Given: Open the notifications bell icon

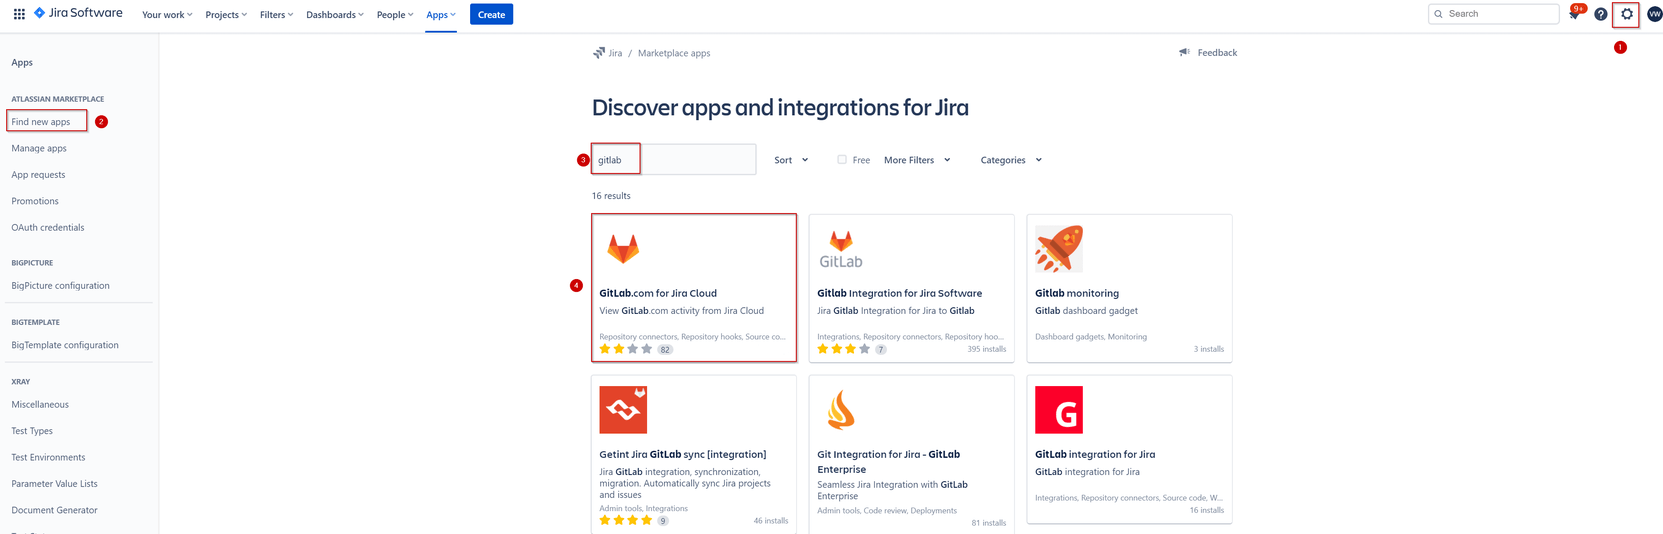Looking at the screenshot, I should (1574, 14).
